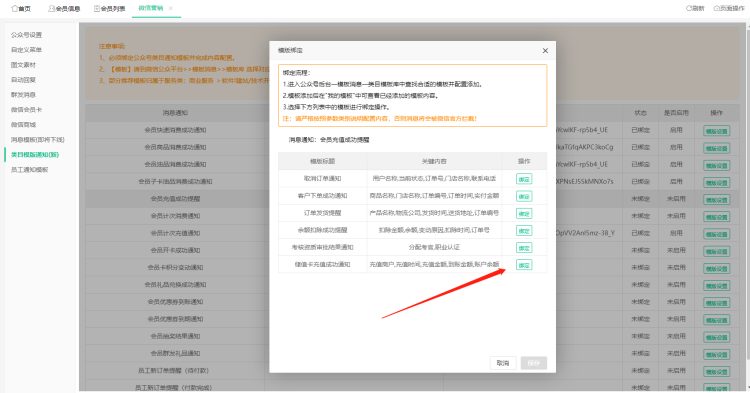
Task: Click the vertical scrollbar on the right edge
Action: click(747, 191)
